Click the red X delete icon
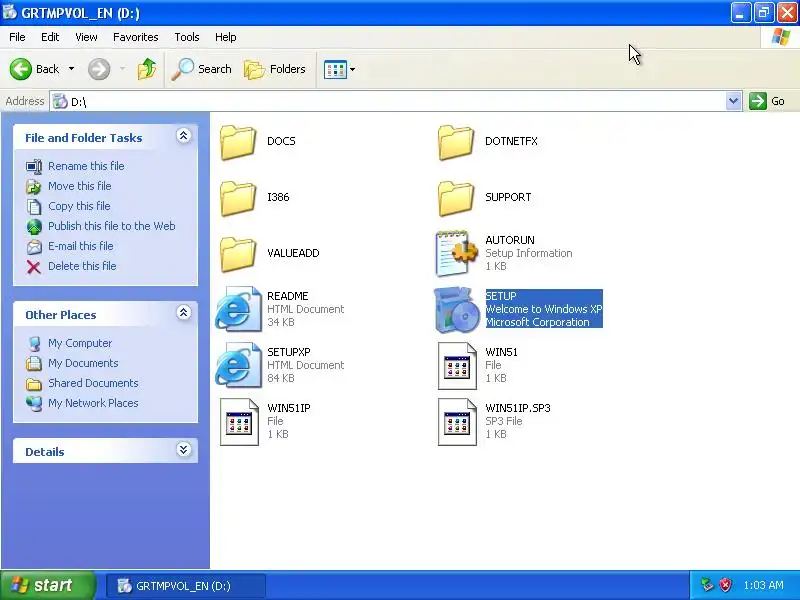This screenshot has width=800, height=600. pos(34,267)
